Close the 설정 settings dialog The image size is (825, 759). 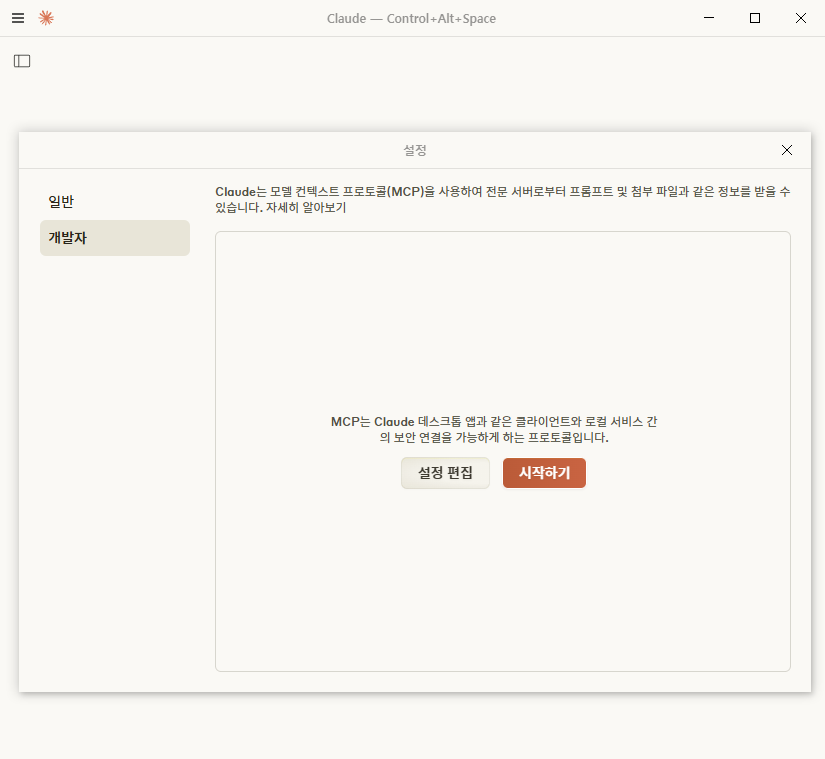(787, 150)
